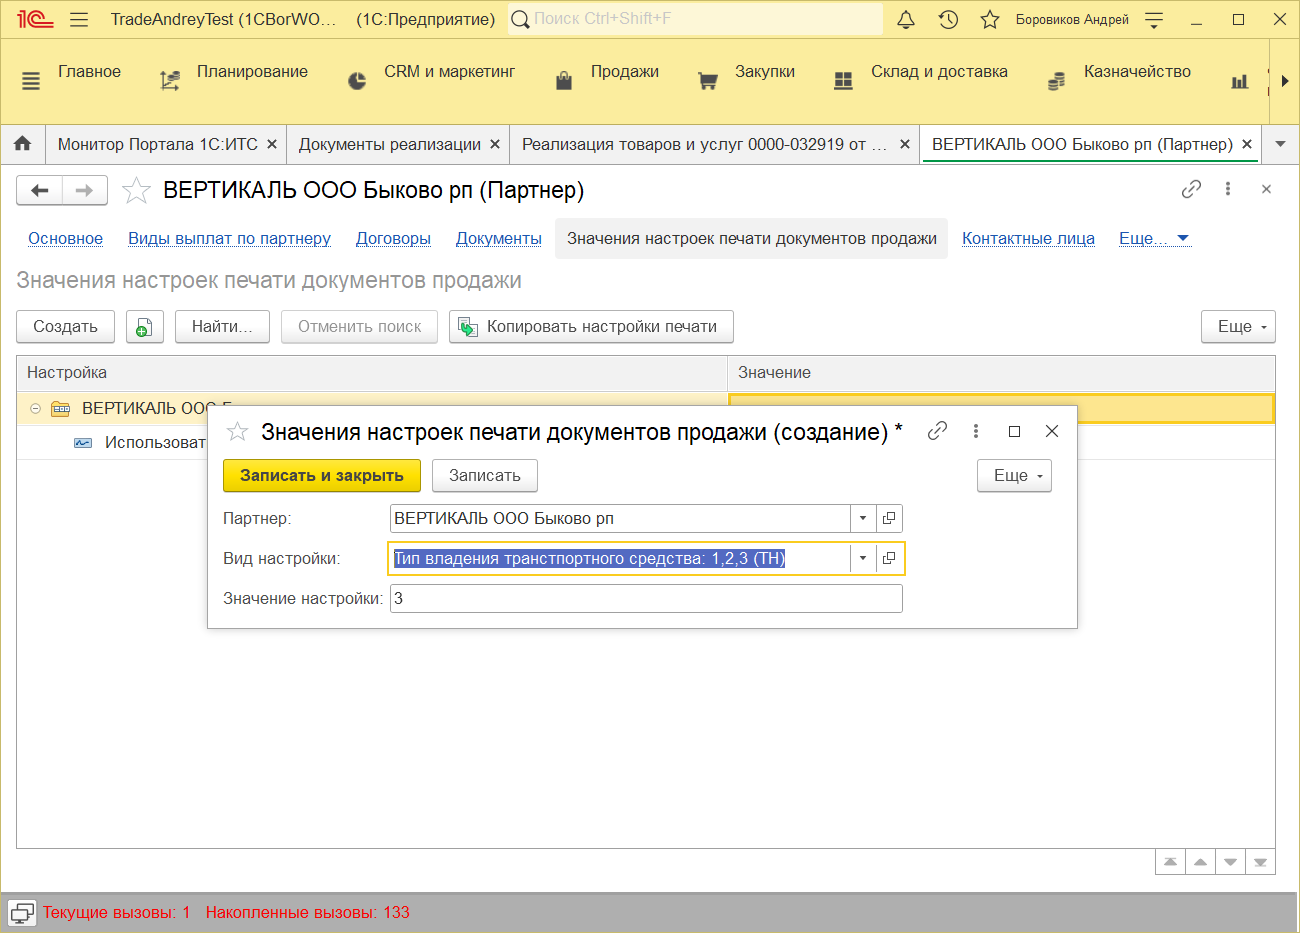This screenshot has width=1300, height=933.
Task: Collapse the ВЕРТИКАЛЬ ООО tree group
Action: point(35,408)
